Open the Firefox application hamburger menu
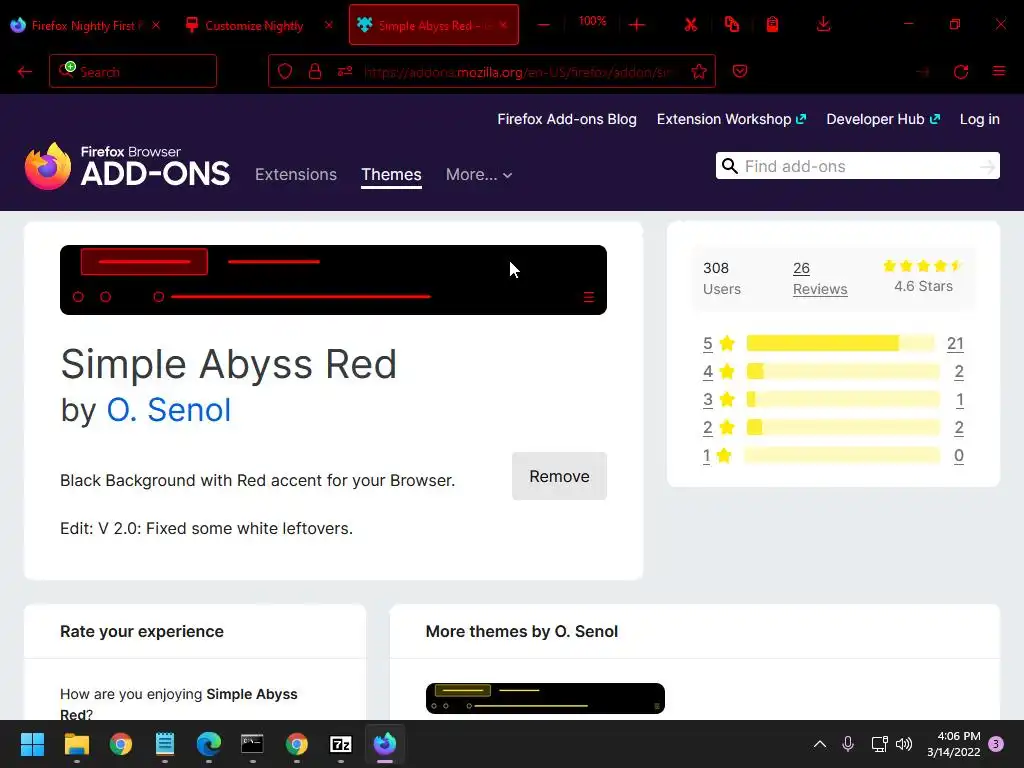The height and width of the screenshot is (768, 1024). click(999, 71)
